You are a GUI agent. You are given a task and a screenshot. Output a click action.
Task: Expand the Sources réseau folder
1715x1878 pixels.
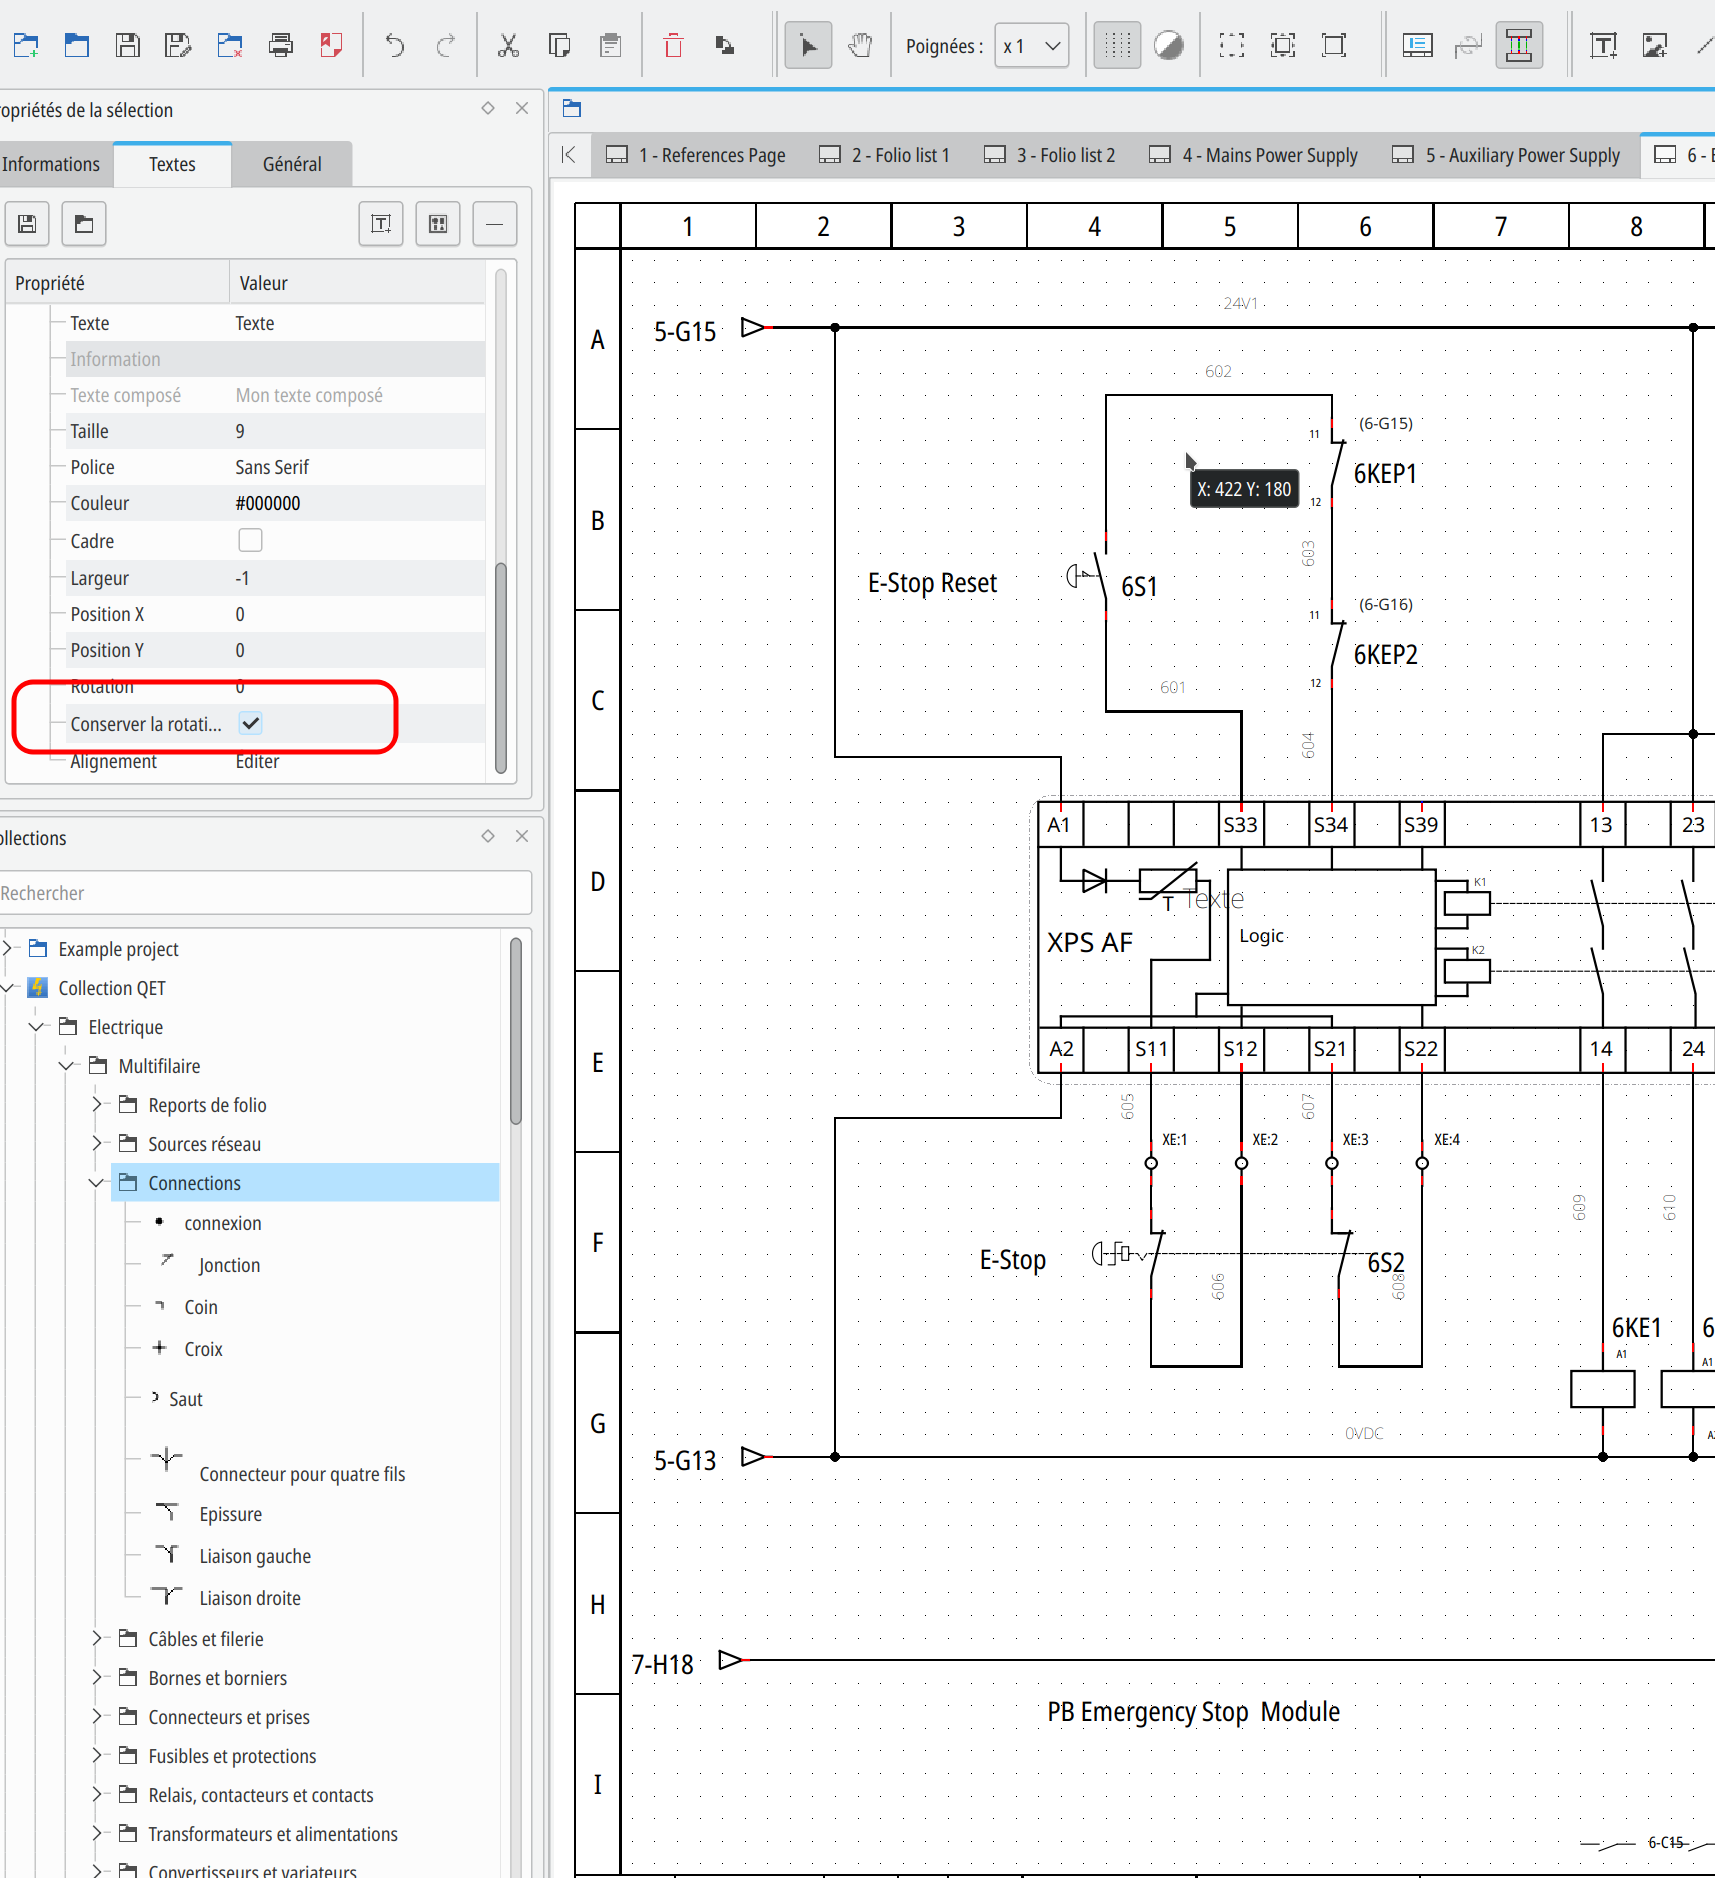[97, 1143]
